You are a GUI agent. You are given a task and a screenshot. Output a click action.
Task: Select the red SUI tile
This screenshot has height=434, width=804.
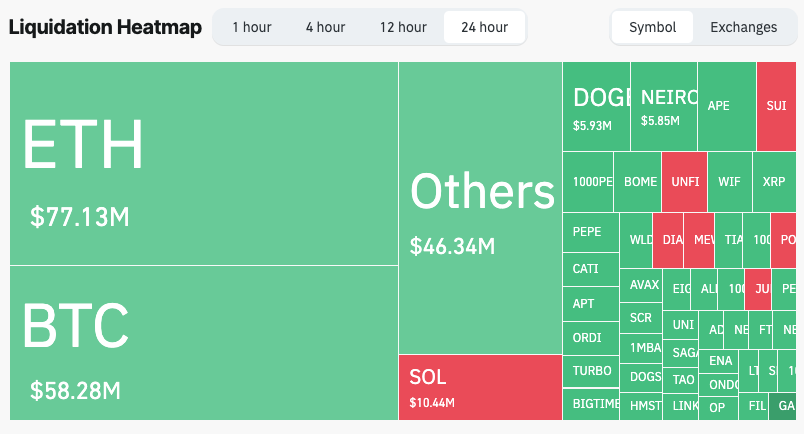776,106
